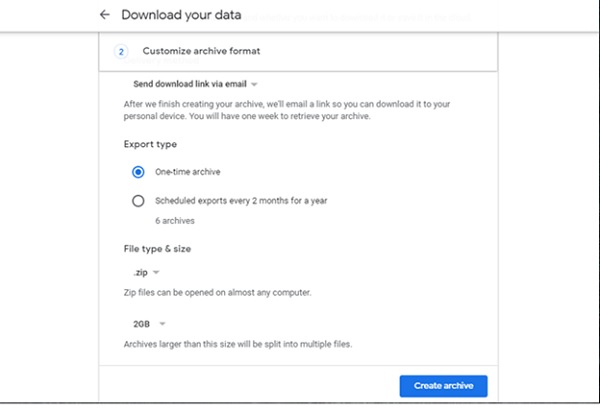Click the Scheduled exports label text
This screenshot has width=600, height=411.
click(x=241, y=201)
